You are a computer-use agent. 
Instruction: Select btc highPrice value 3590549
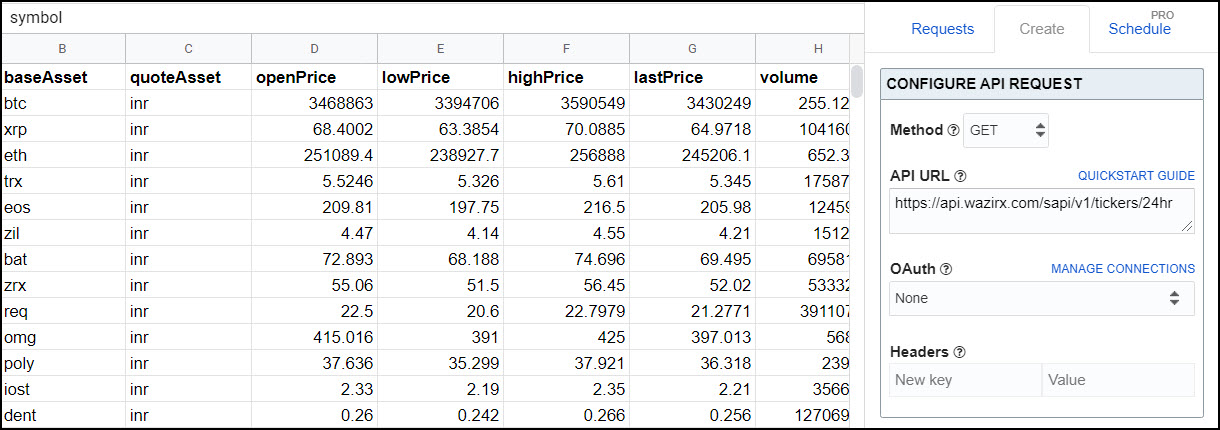coord(566,103)
